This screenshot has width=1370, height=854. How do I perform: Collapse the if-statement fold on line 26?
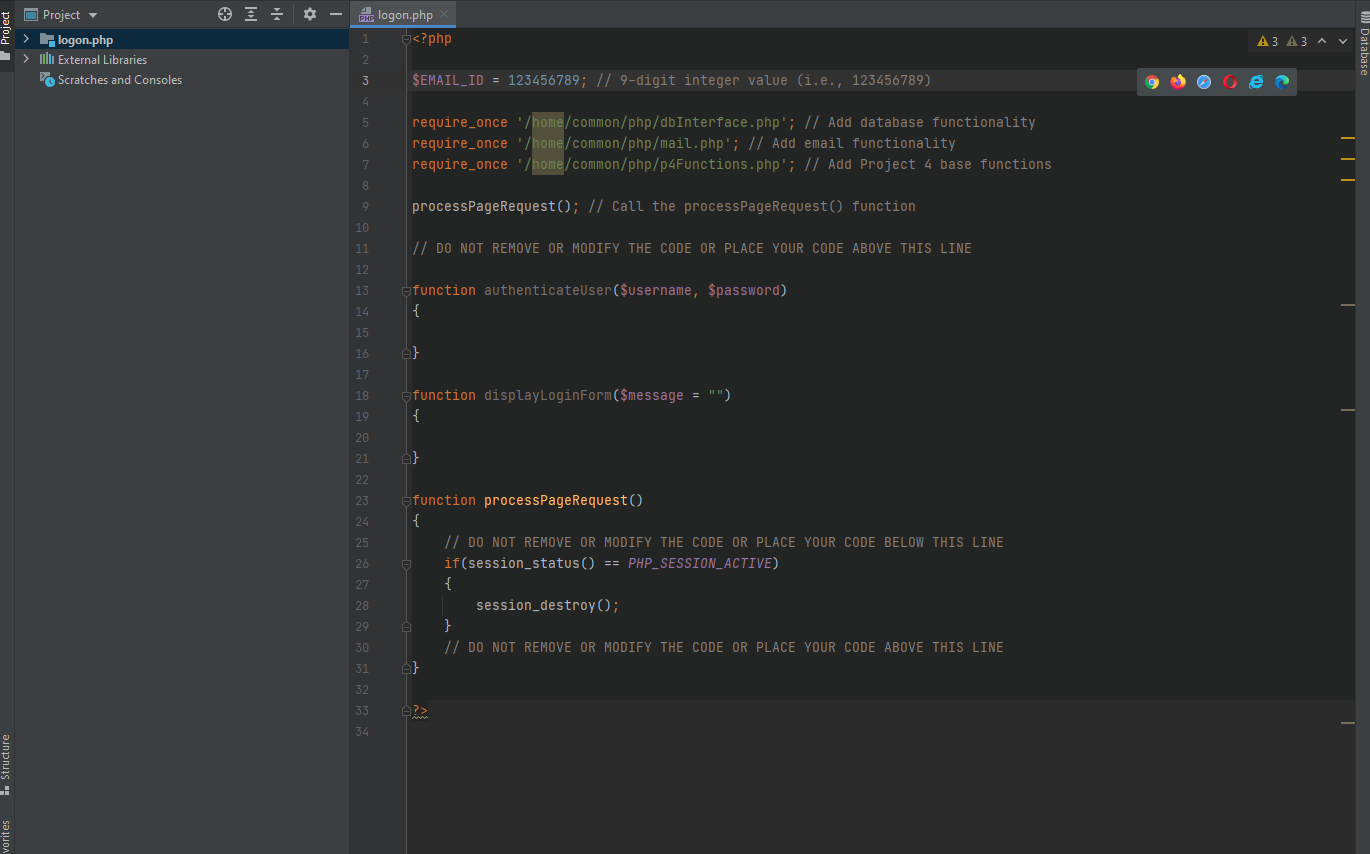tap(405, 564)
